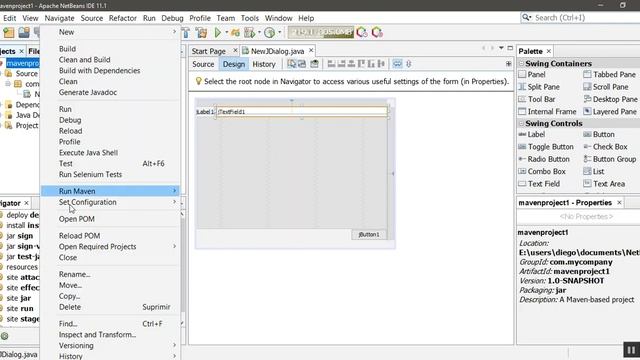Open the editor tabs list dropdown arrow

501,48
